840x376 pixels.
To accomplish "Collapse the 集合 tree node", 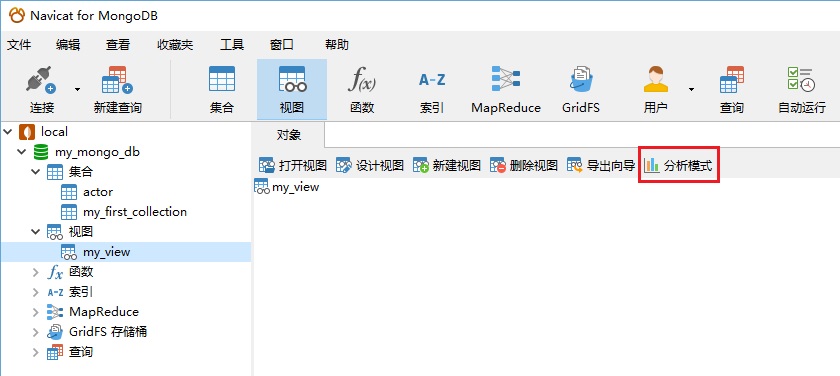I will pos(35,172).
